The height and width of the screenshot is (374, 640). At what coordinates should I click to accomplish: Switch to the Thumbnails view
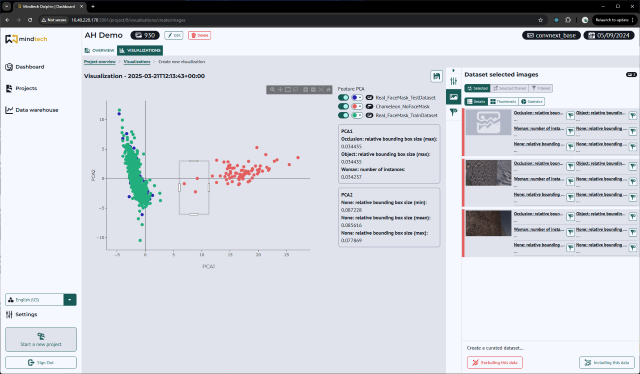503,101
